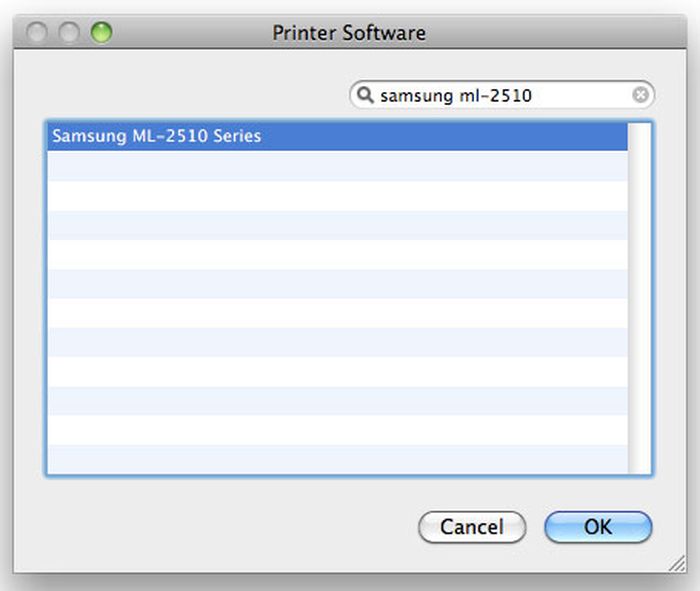
Task: Select the Samsung ML-2510 Series entry
Action: (337, 136)
